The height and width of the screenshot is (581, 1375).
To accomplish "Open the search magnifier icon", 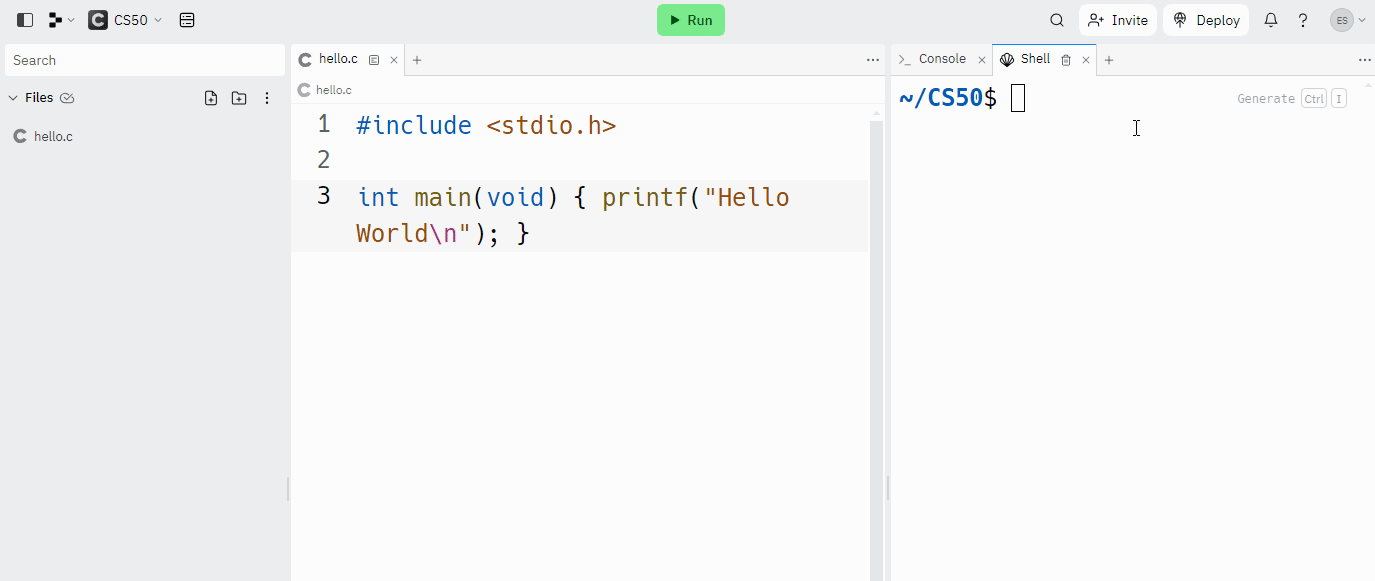I will tap(1057, 20).
